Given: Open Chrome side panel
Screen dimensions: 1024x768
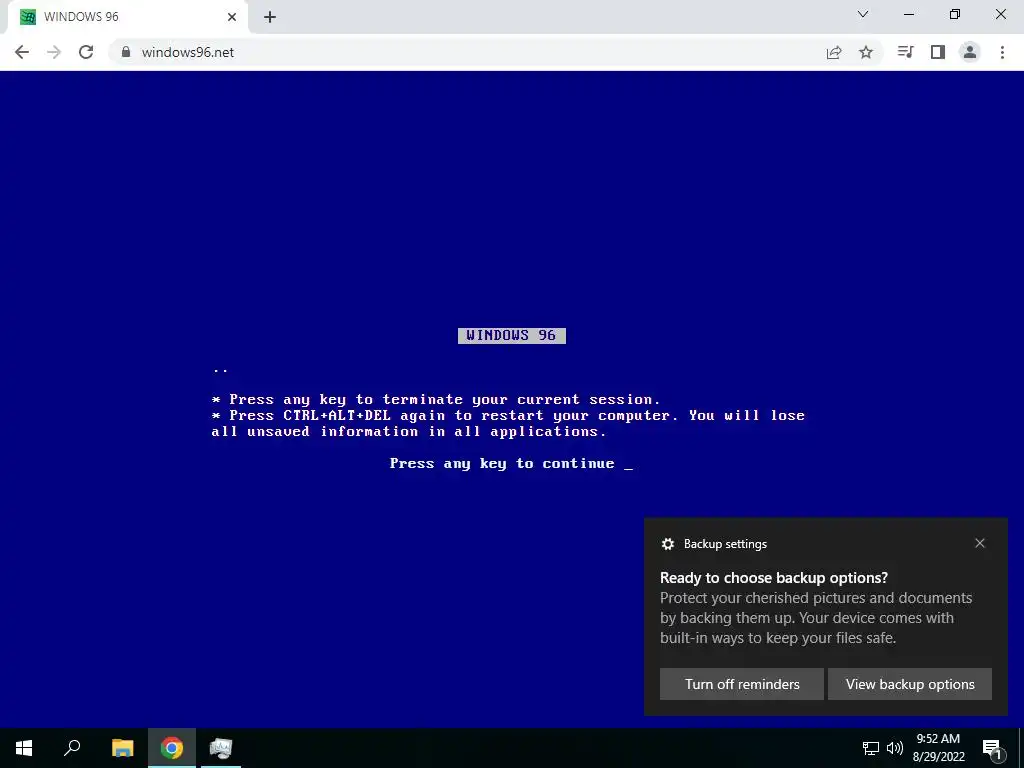Looking at the screenshot, I should 938,52.
